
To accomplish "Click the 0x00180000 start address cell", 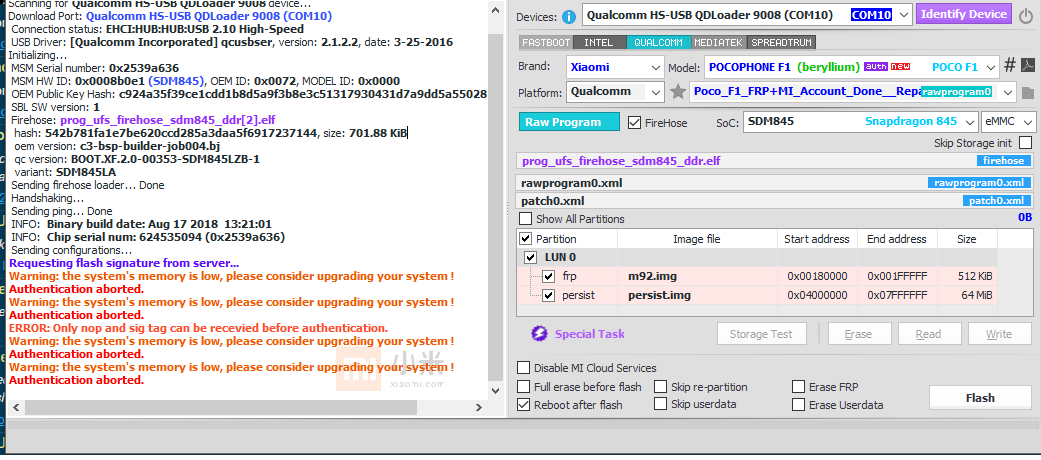I will click(x=817, y=276).
